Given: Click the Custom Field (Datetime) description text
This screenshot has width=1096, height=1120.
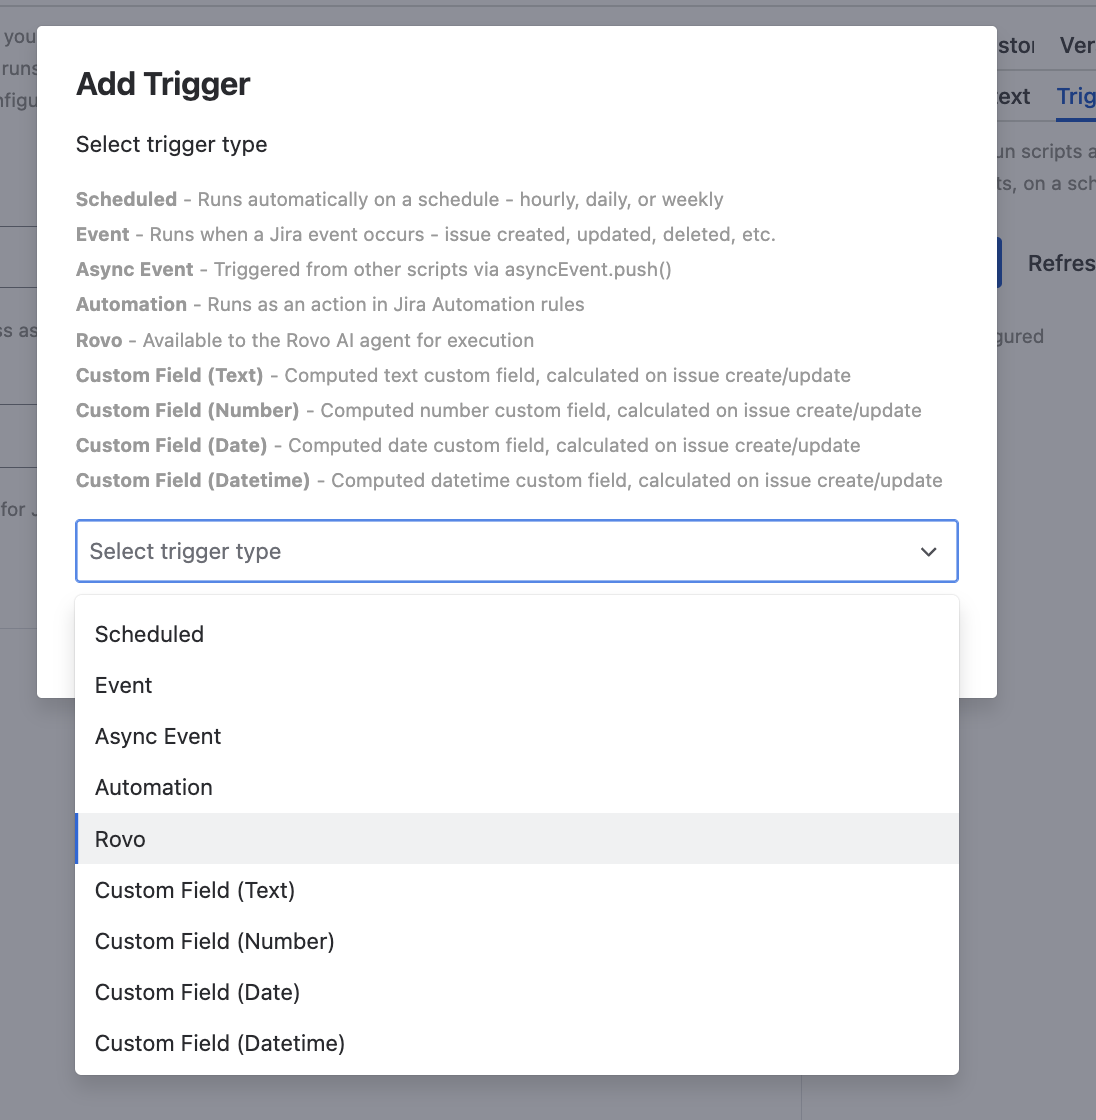Looking at the screenshot, I should pos(509,480).
